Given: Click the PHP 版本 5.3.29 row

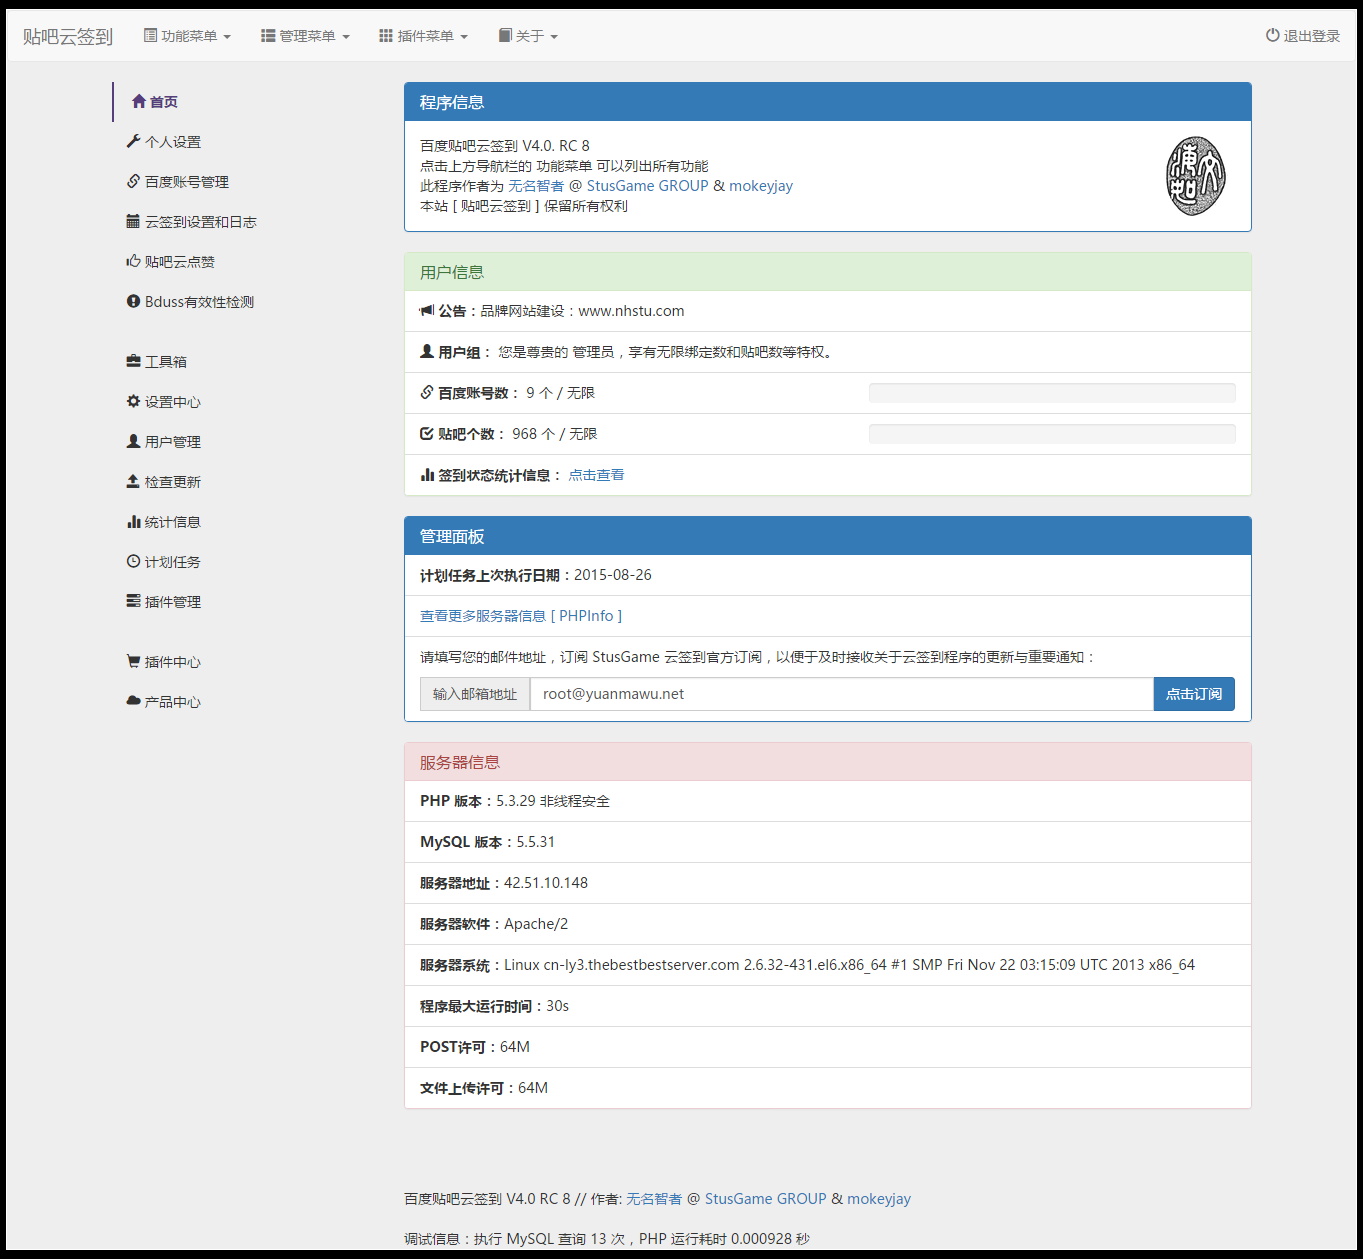Looking at the screenshot, I should [828, 801].
